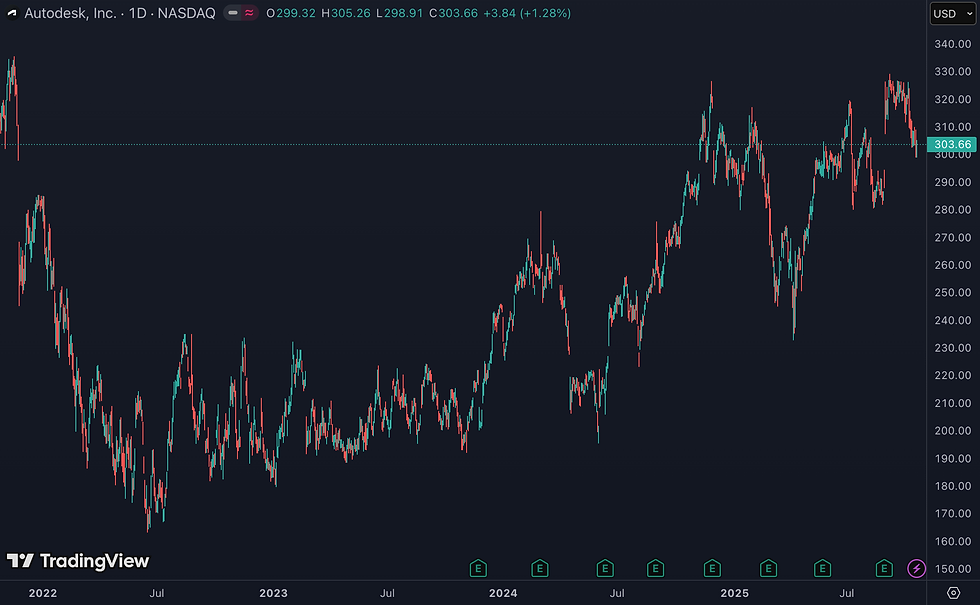The width and height of the screenshot is (980, 605).
Task: Click the close value C303.66
Action: 453,13
